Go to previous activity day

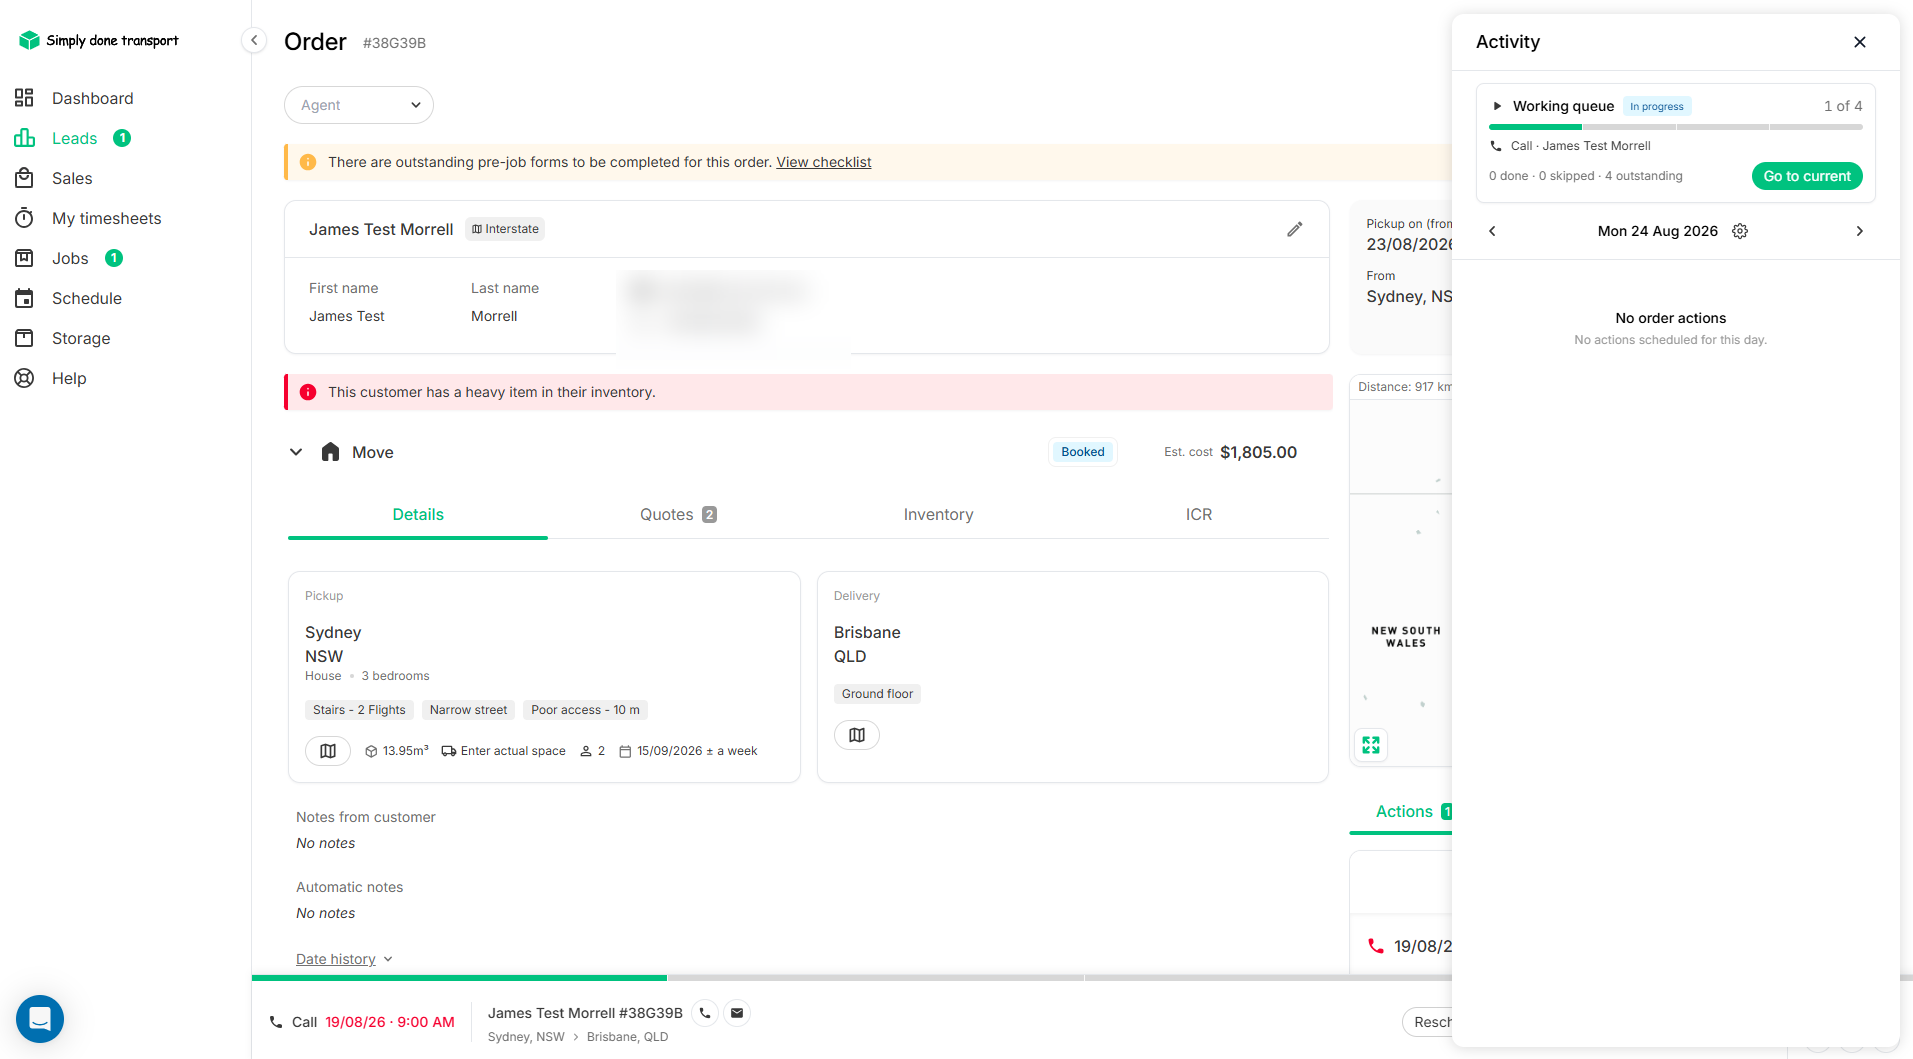(1492, 231)
